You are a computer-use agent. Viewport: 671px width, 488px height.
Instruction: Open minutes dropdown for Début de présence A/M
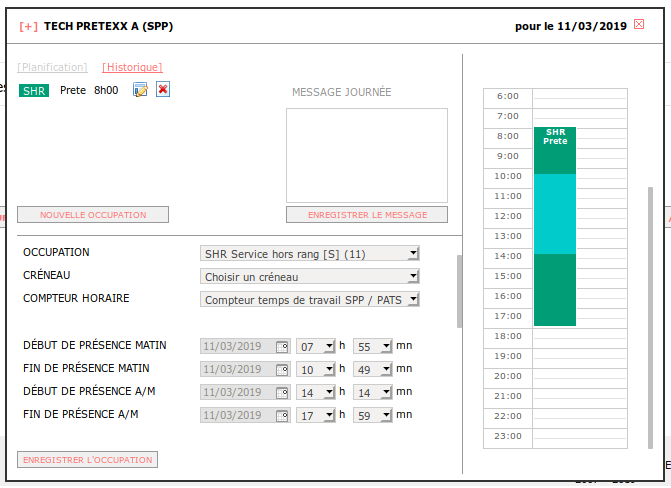pyautogui.click(x=372, y=393)
